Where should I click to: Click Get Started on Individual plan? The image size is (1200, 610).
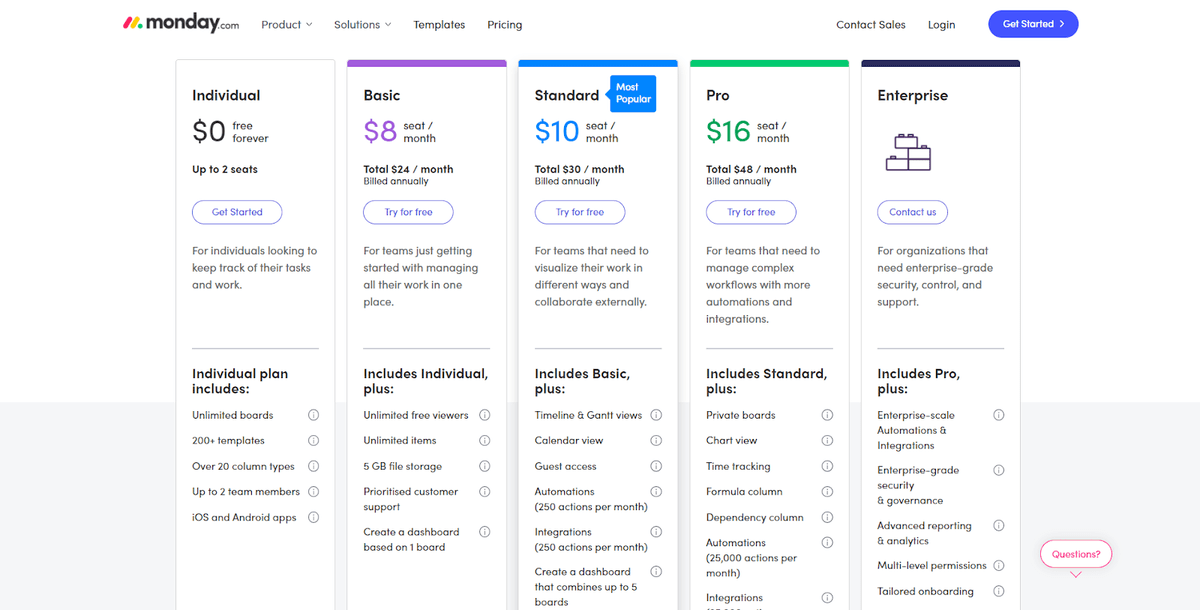click(x=237, y=212)
